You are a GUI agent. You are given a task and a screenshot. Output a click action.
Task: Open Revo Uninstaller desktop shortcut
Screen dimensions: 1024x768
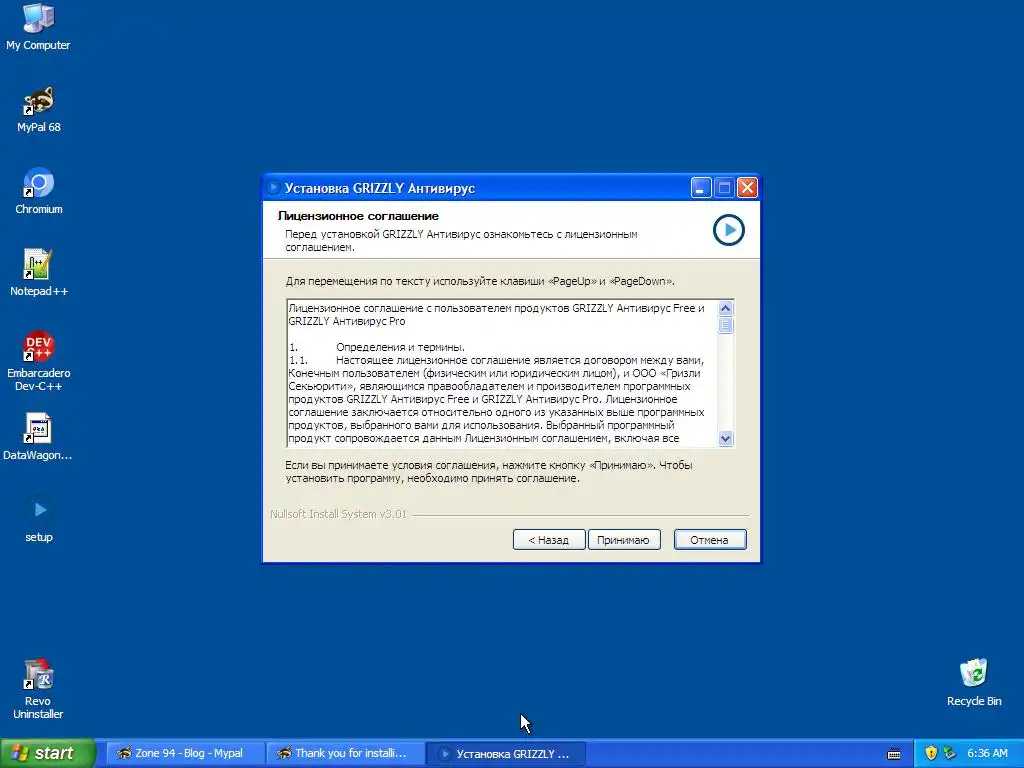(x=38, y=690)
